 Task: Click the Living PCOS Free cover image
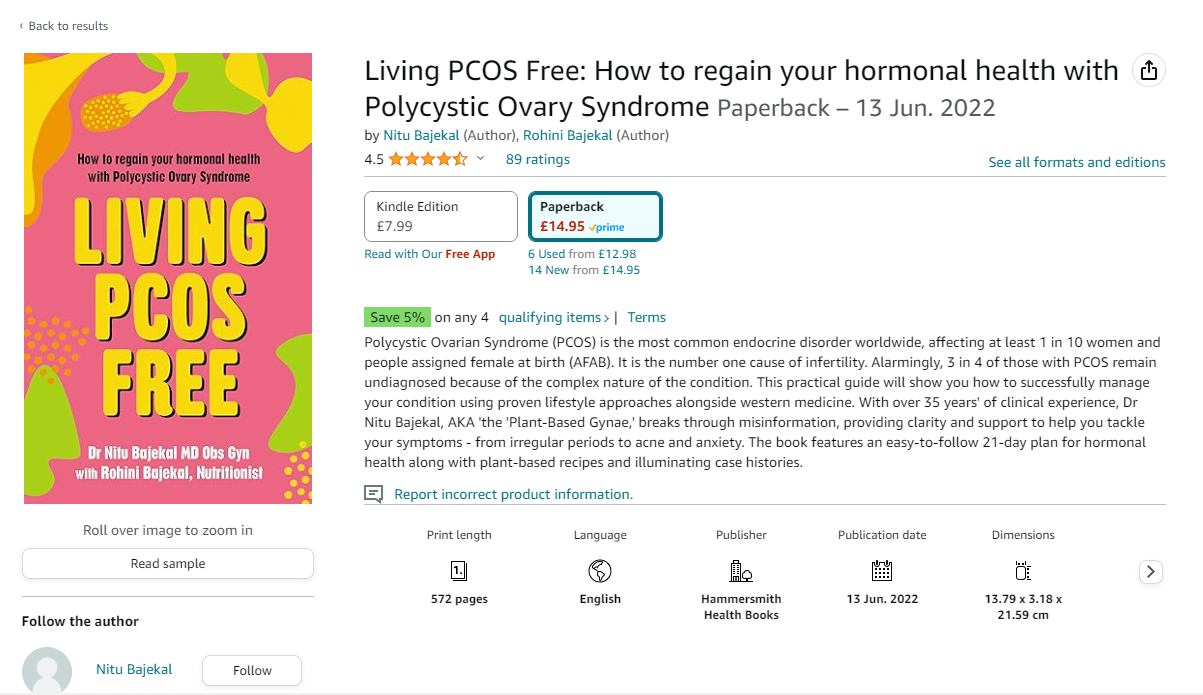click(168, 278)
